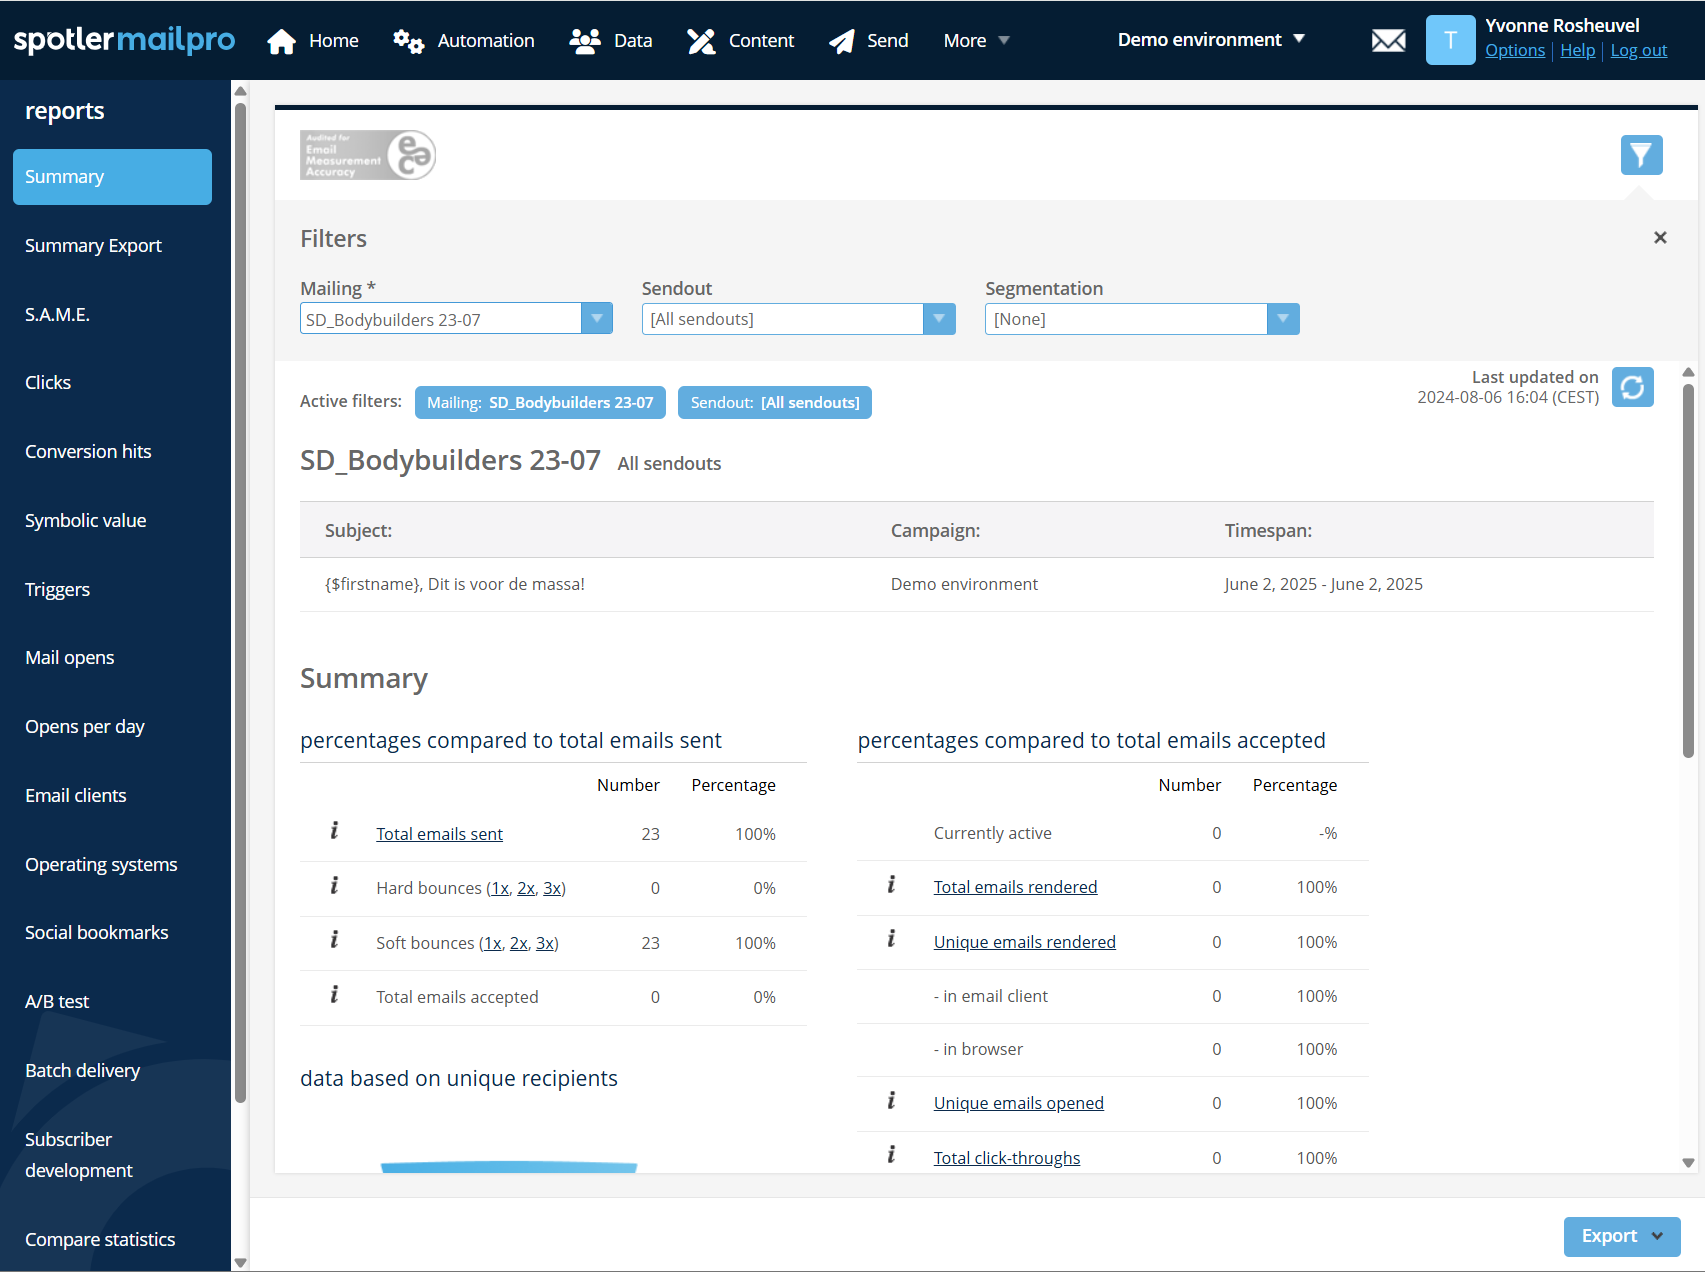
Task: Click the Home house icon
Action: (282, 41)
